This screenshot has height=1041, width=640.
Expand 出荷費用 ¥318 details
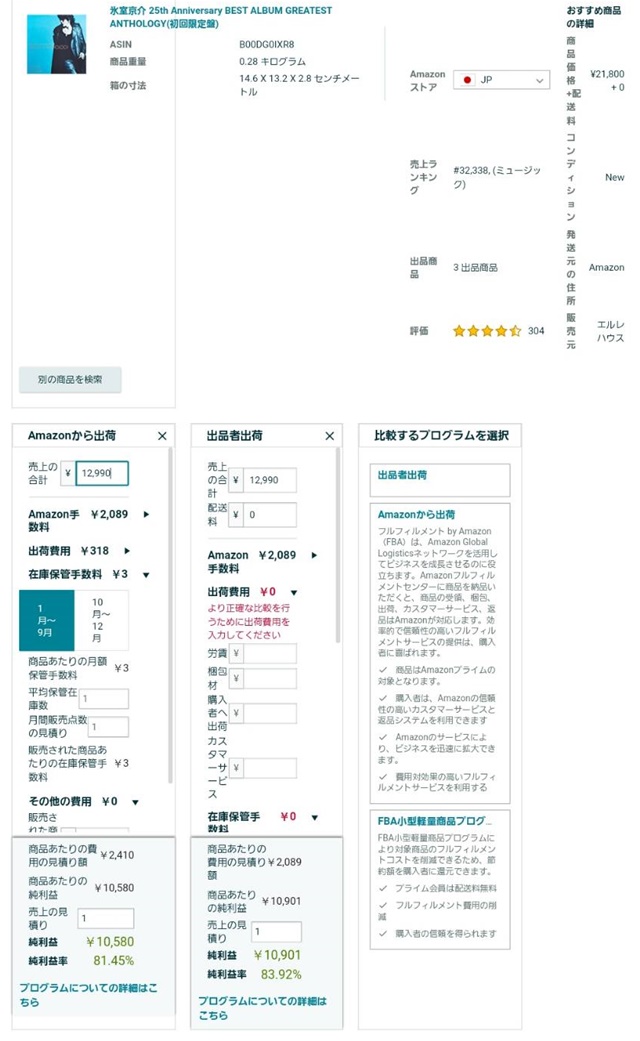click(134, 550)
